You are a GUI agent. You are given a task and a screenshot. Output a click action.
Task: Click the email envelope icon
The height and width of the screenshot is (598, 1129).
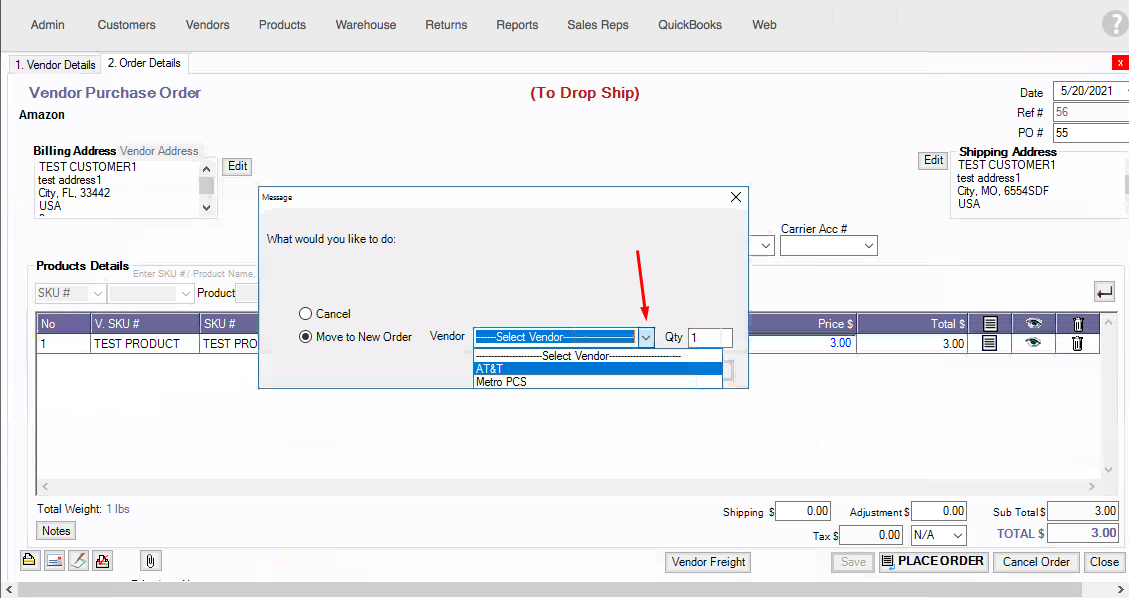pyautogui.click(x=54, y=561)
